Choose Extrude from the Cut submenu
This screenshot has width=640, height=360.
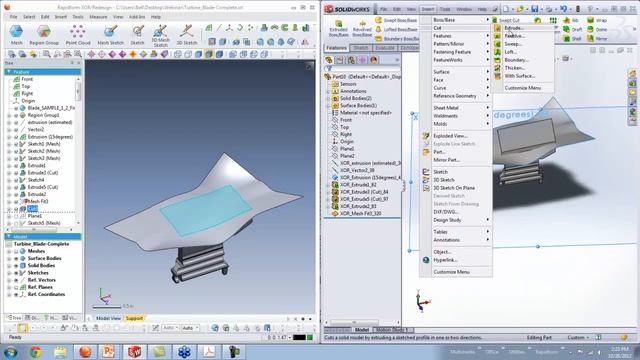click(524, 28)
